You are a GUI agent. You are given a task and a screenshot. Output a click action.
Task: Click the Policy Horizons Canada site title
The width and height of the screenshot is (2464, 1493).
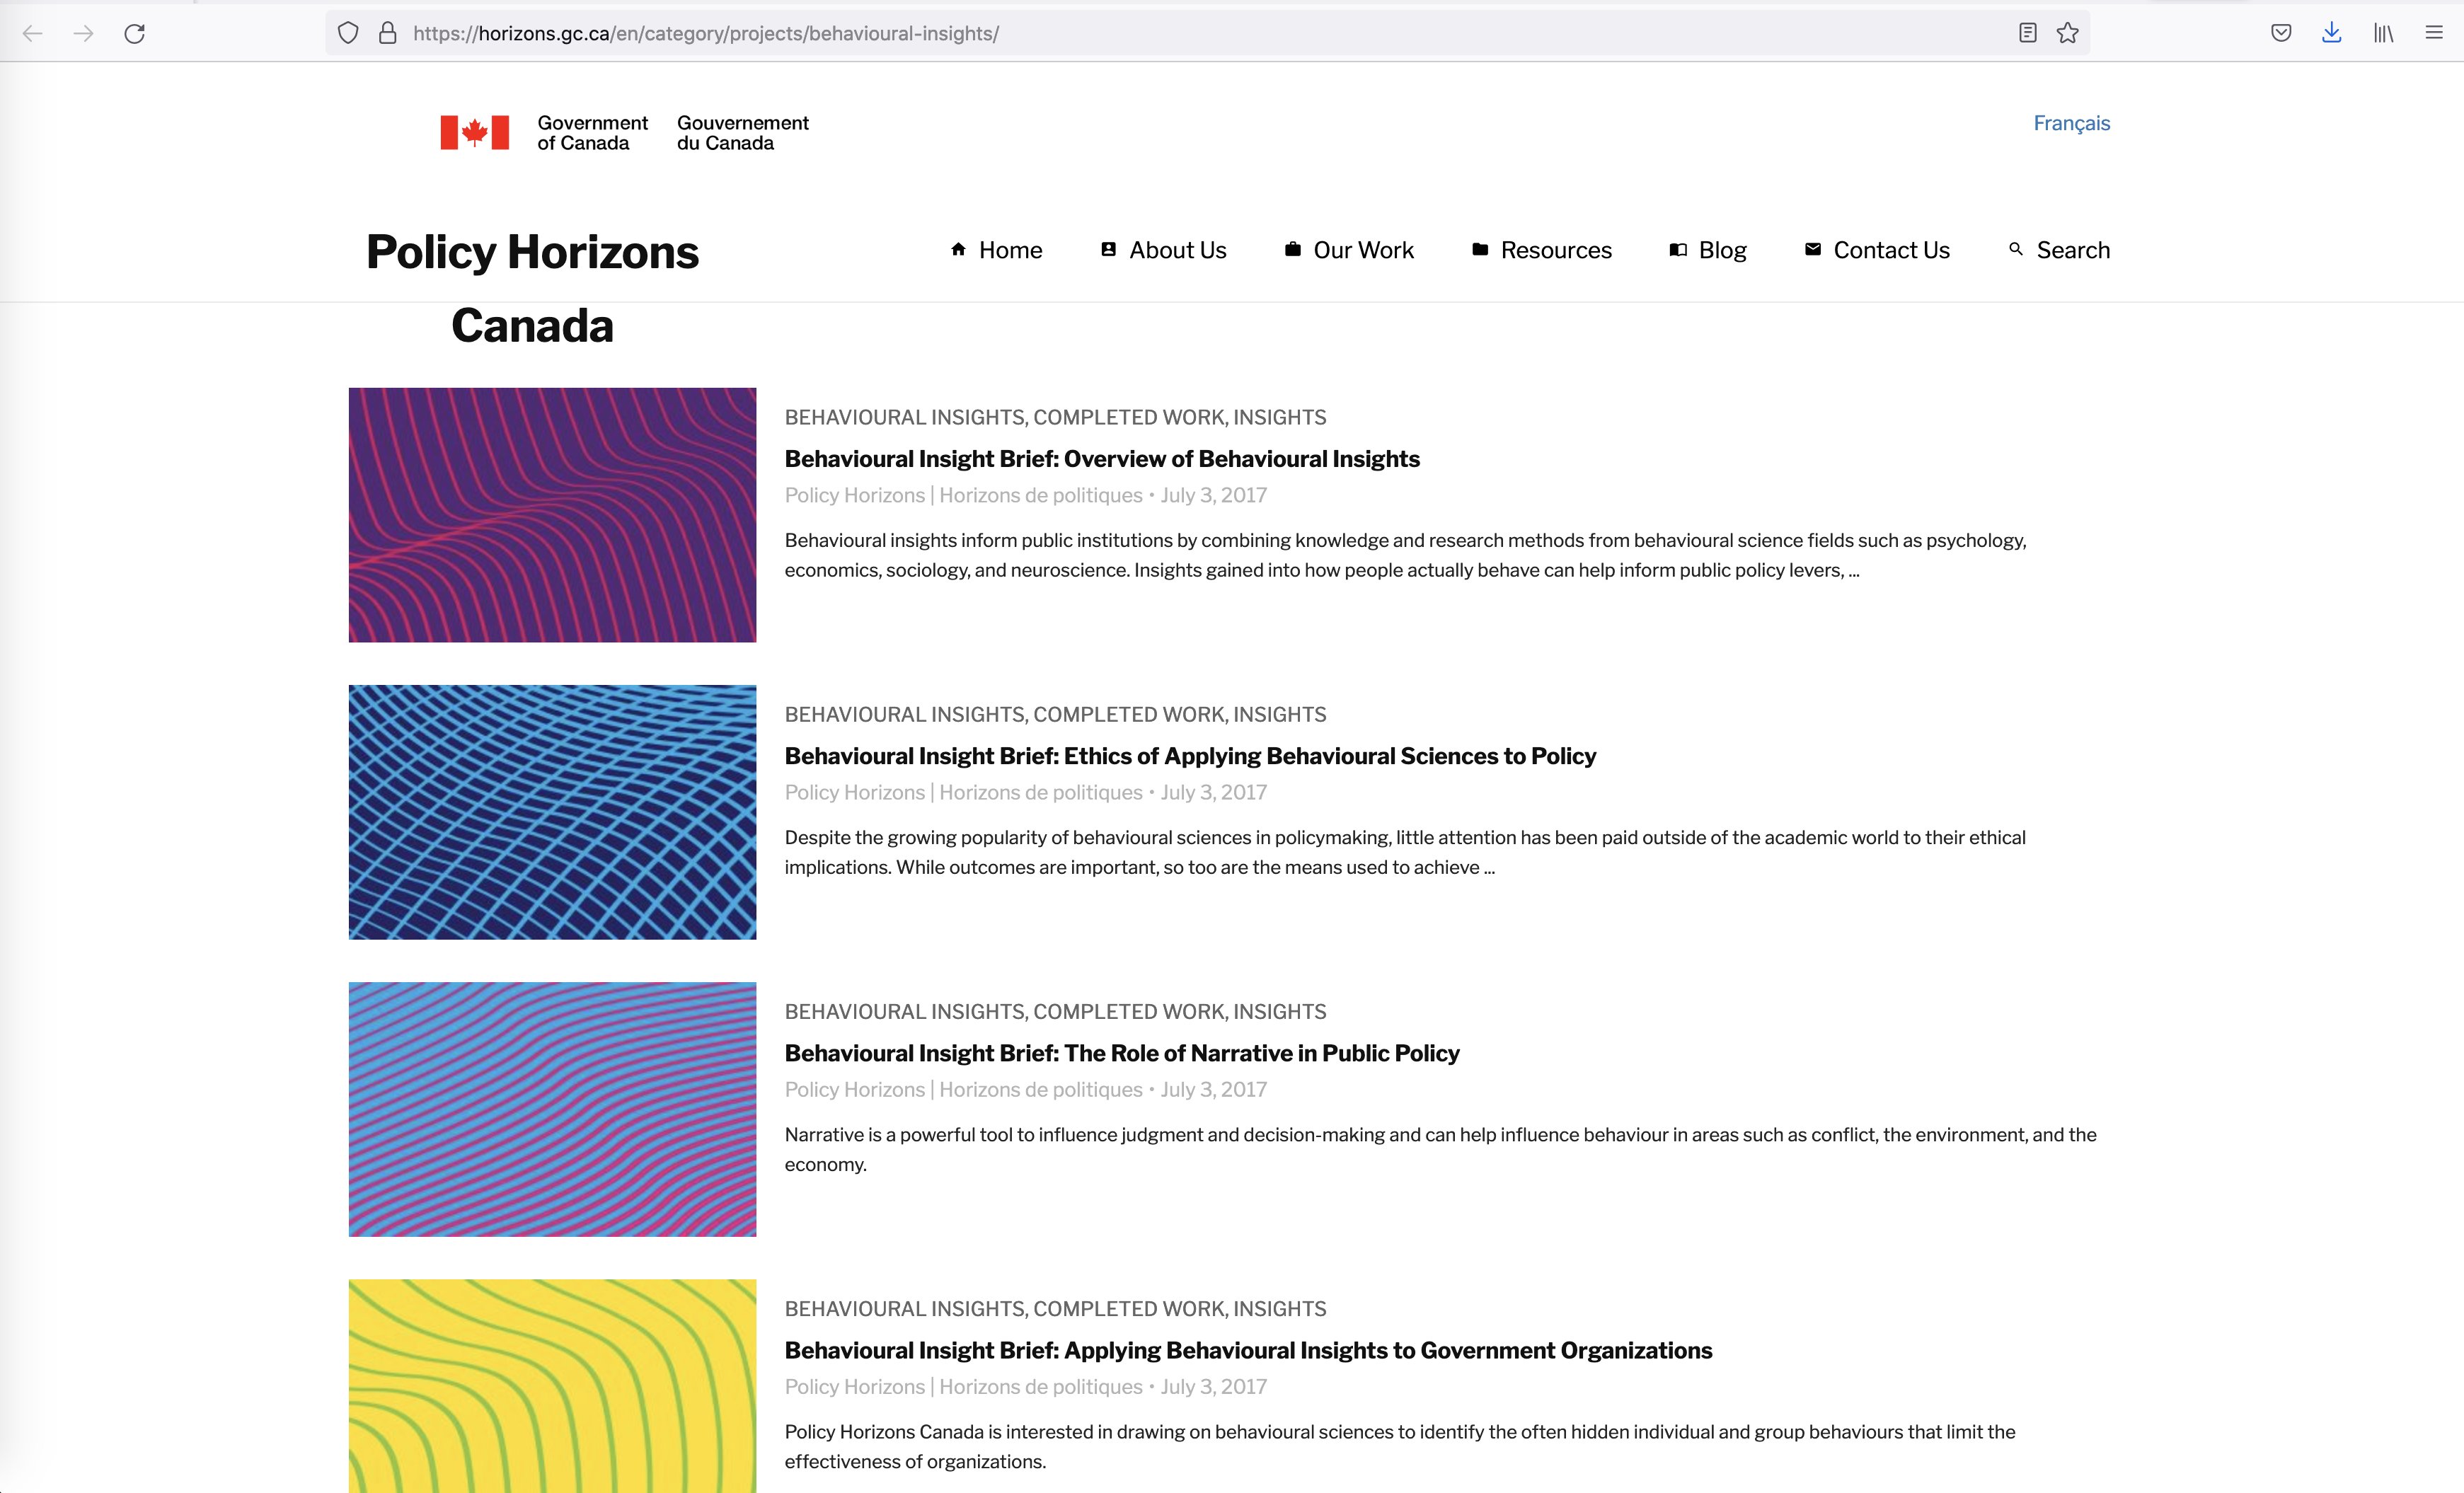pyautogui.click(x=532, y=287)
